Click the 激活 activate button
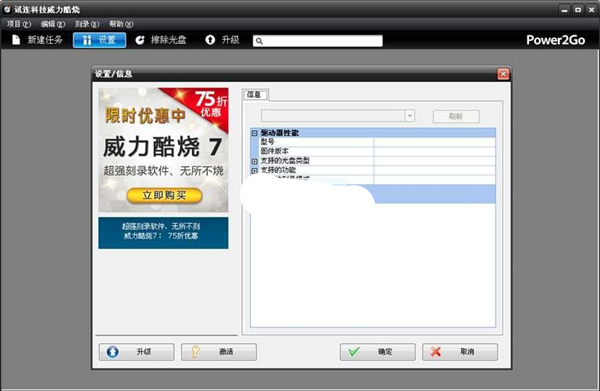 219,352
